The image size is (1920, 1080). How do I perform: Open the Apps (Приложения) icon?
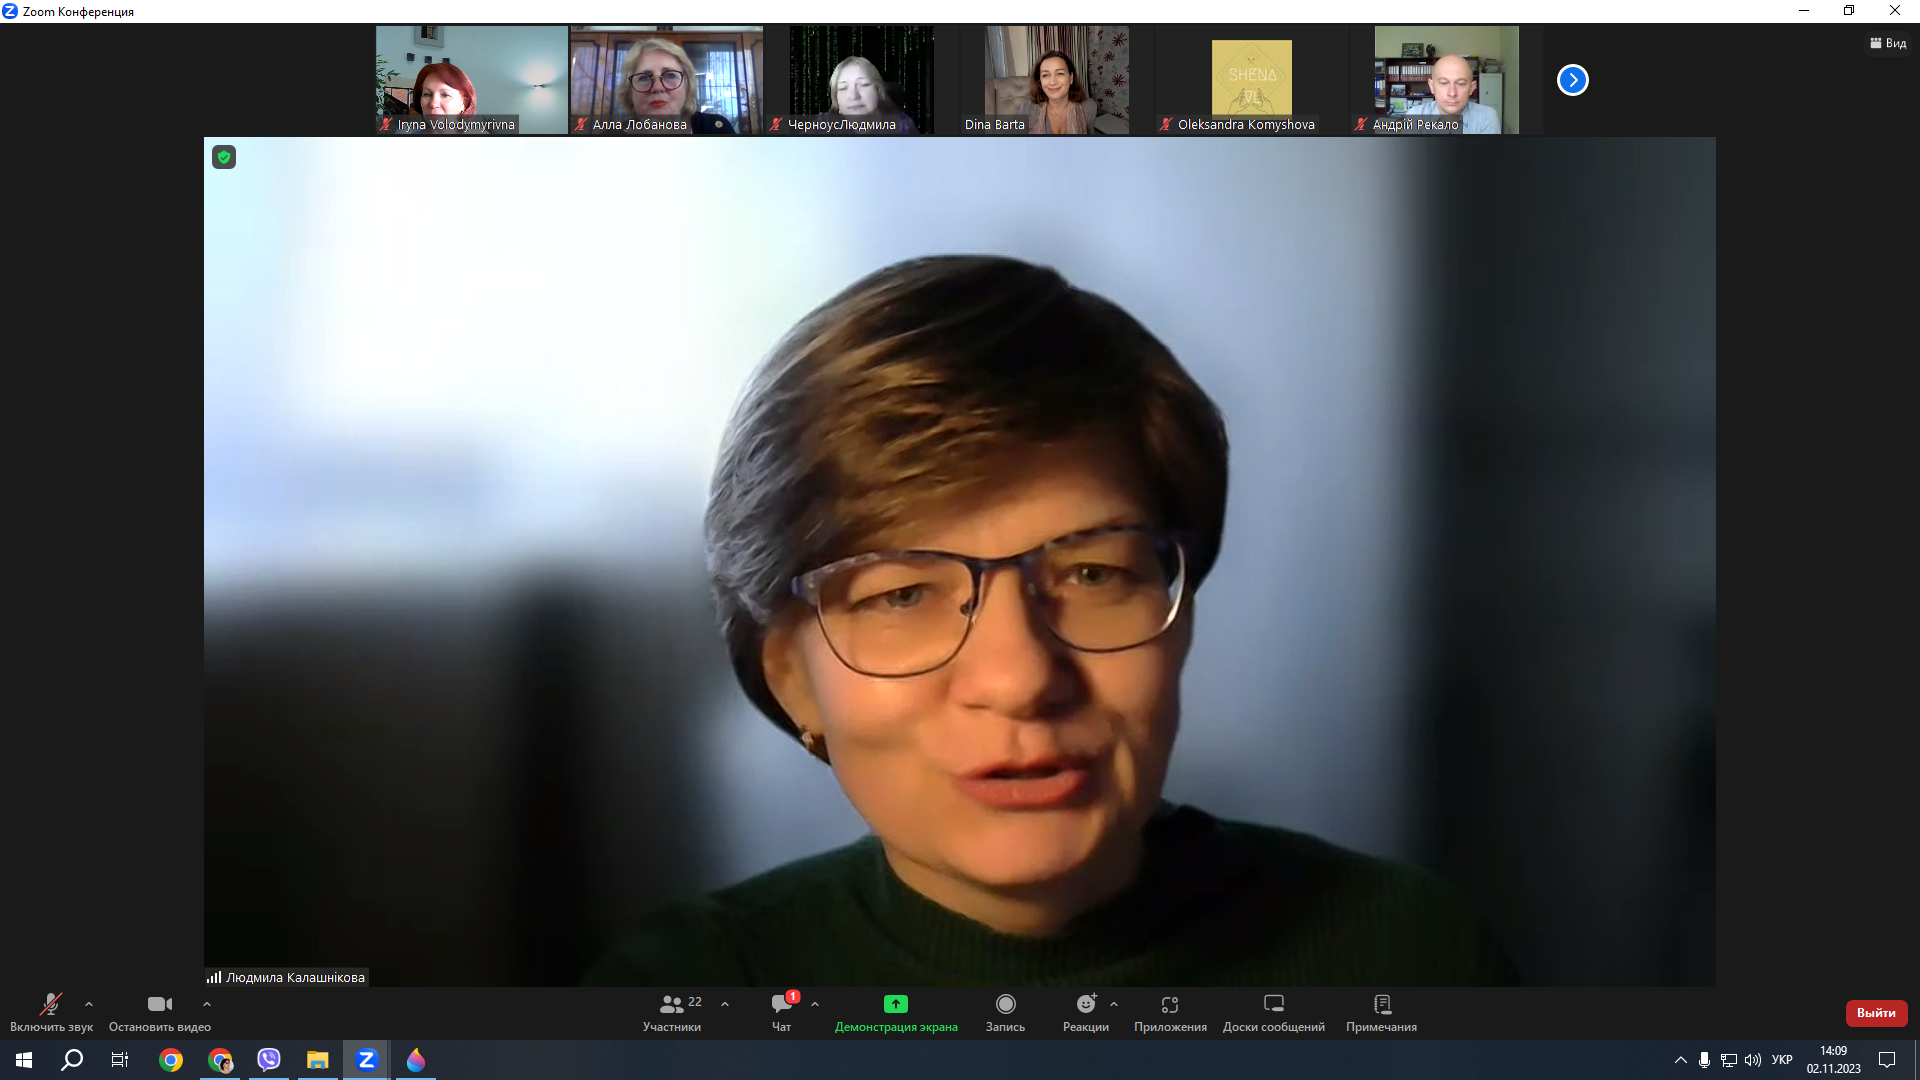coord(1170,1004)
